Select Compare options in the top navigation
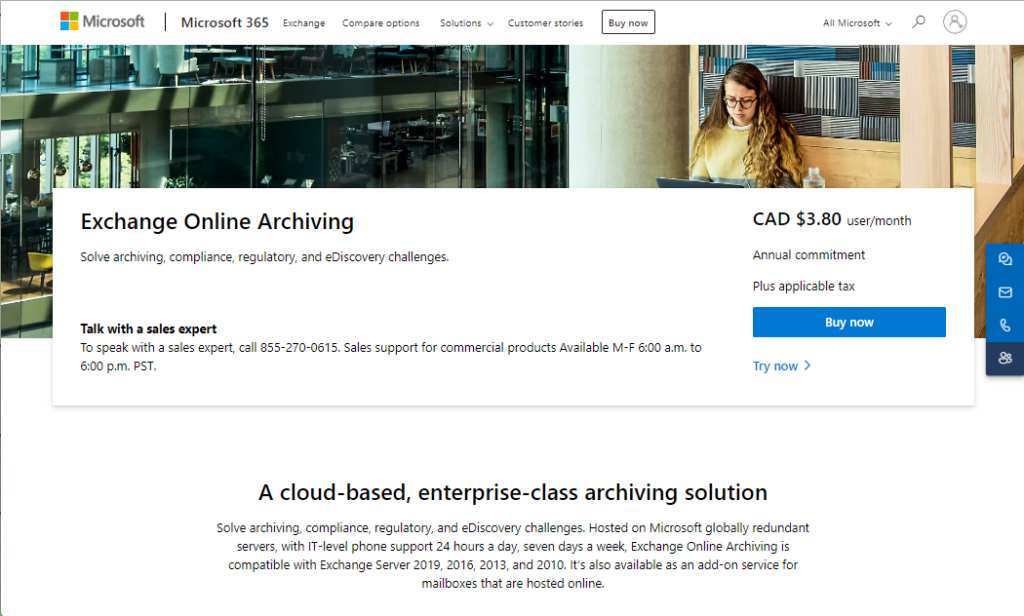 pyautogui.click(x=380, y=22)
